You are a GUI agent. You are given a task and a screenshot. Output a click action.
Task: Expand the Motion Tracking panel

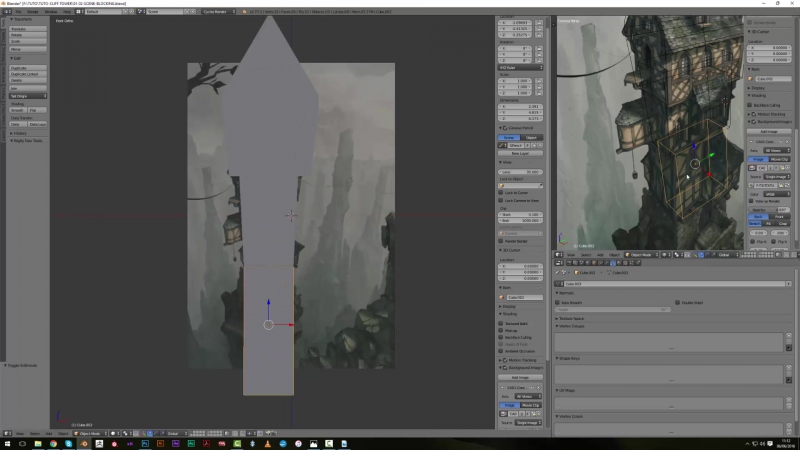click(x=519, y=360)
